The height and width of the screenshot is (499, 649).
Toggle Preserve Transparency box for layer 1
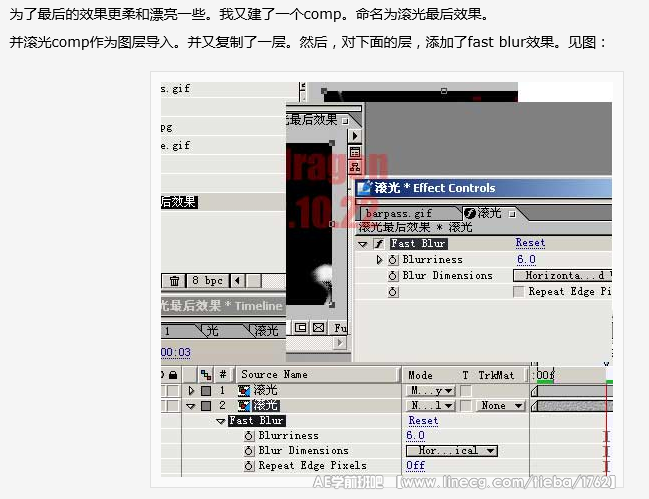click(466, 391)
